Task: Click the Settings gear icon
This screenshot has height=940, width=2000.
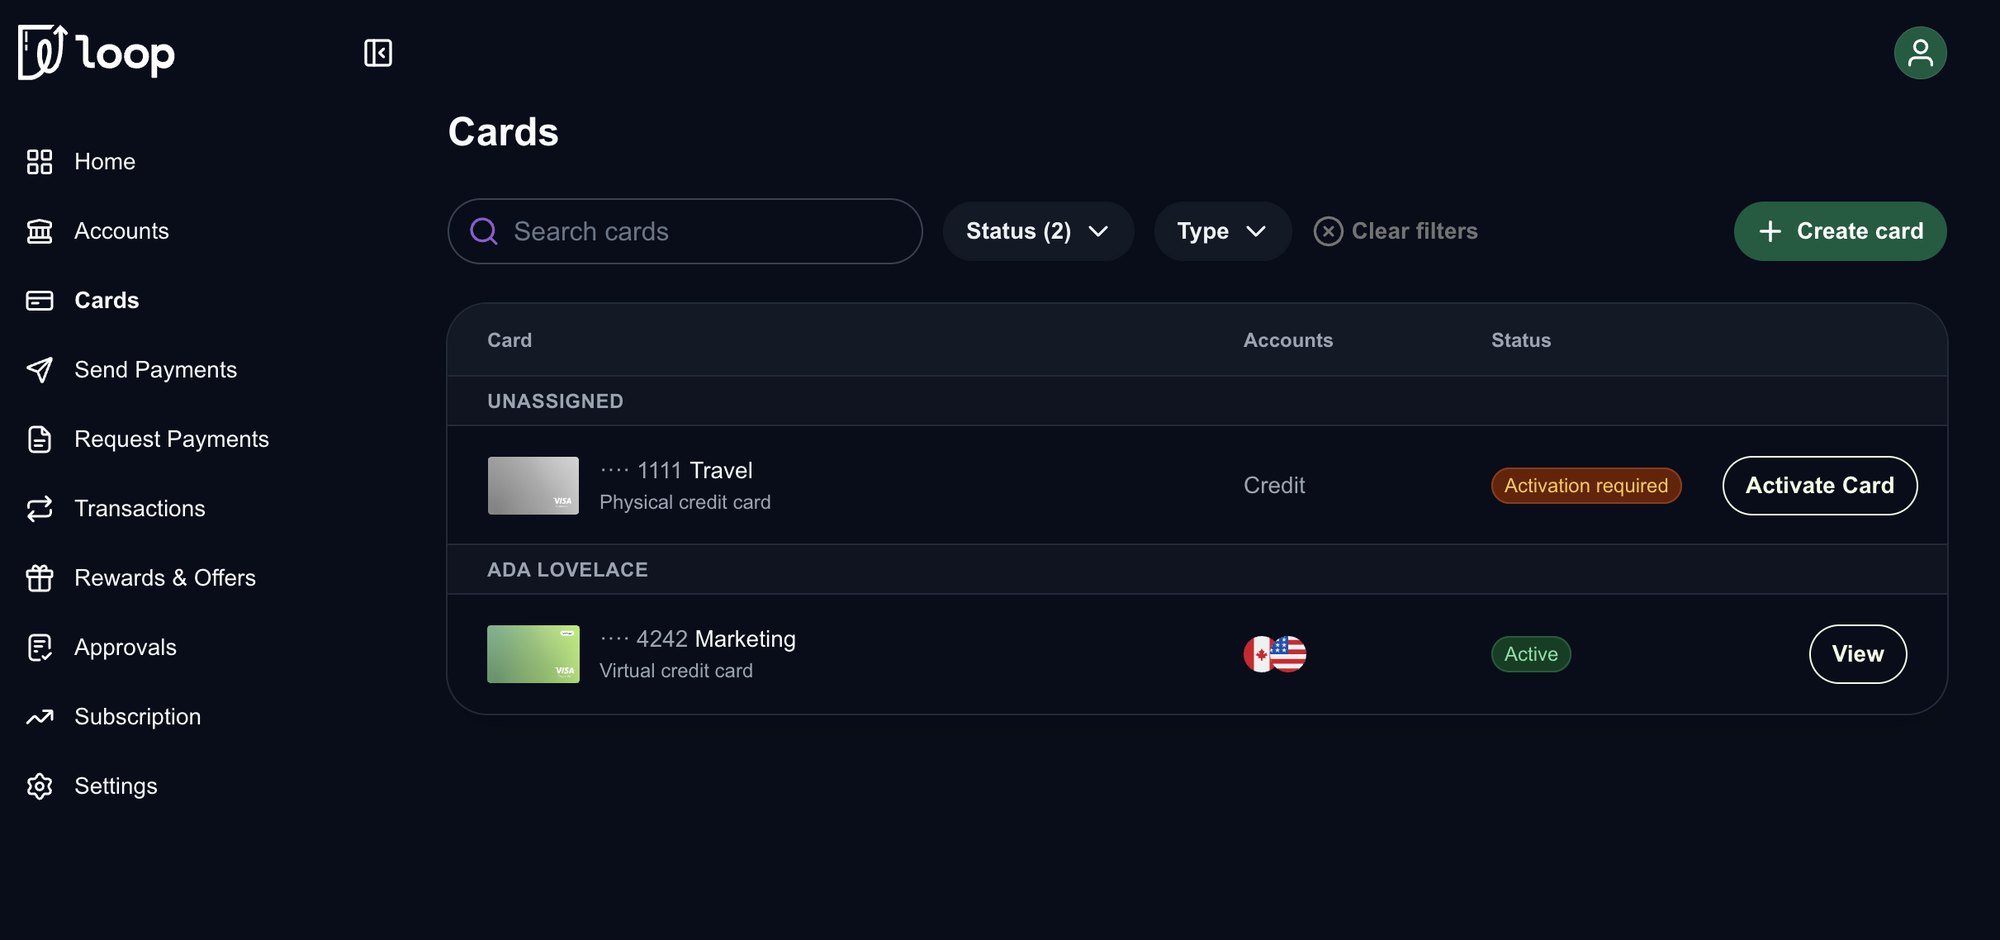Action: pyautogui.click(x=40, y=786)
